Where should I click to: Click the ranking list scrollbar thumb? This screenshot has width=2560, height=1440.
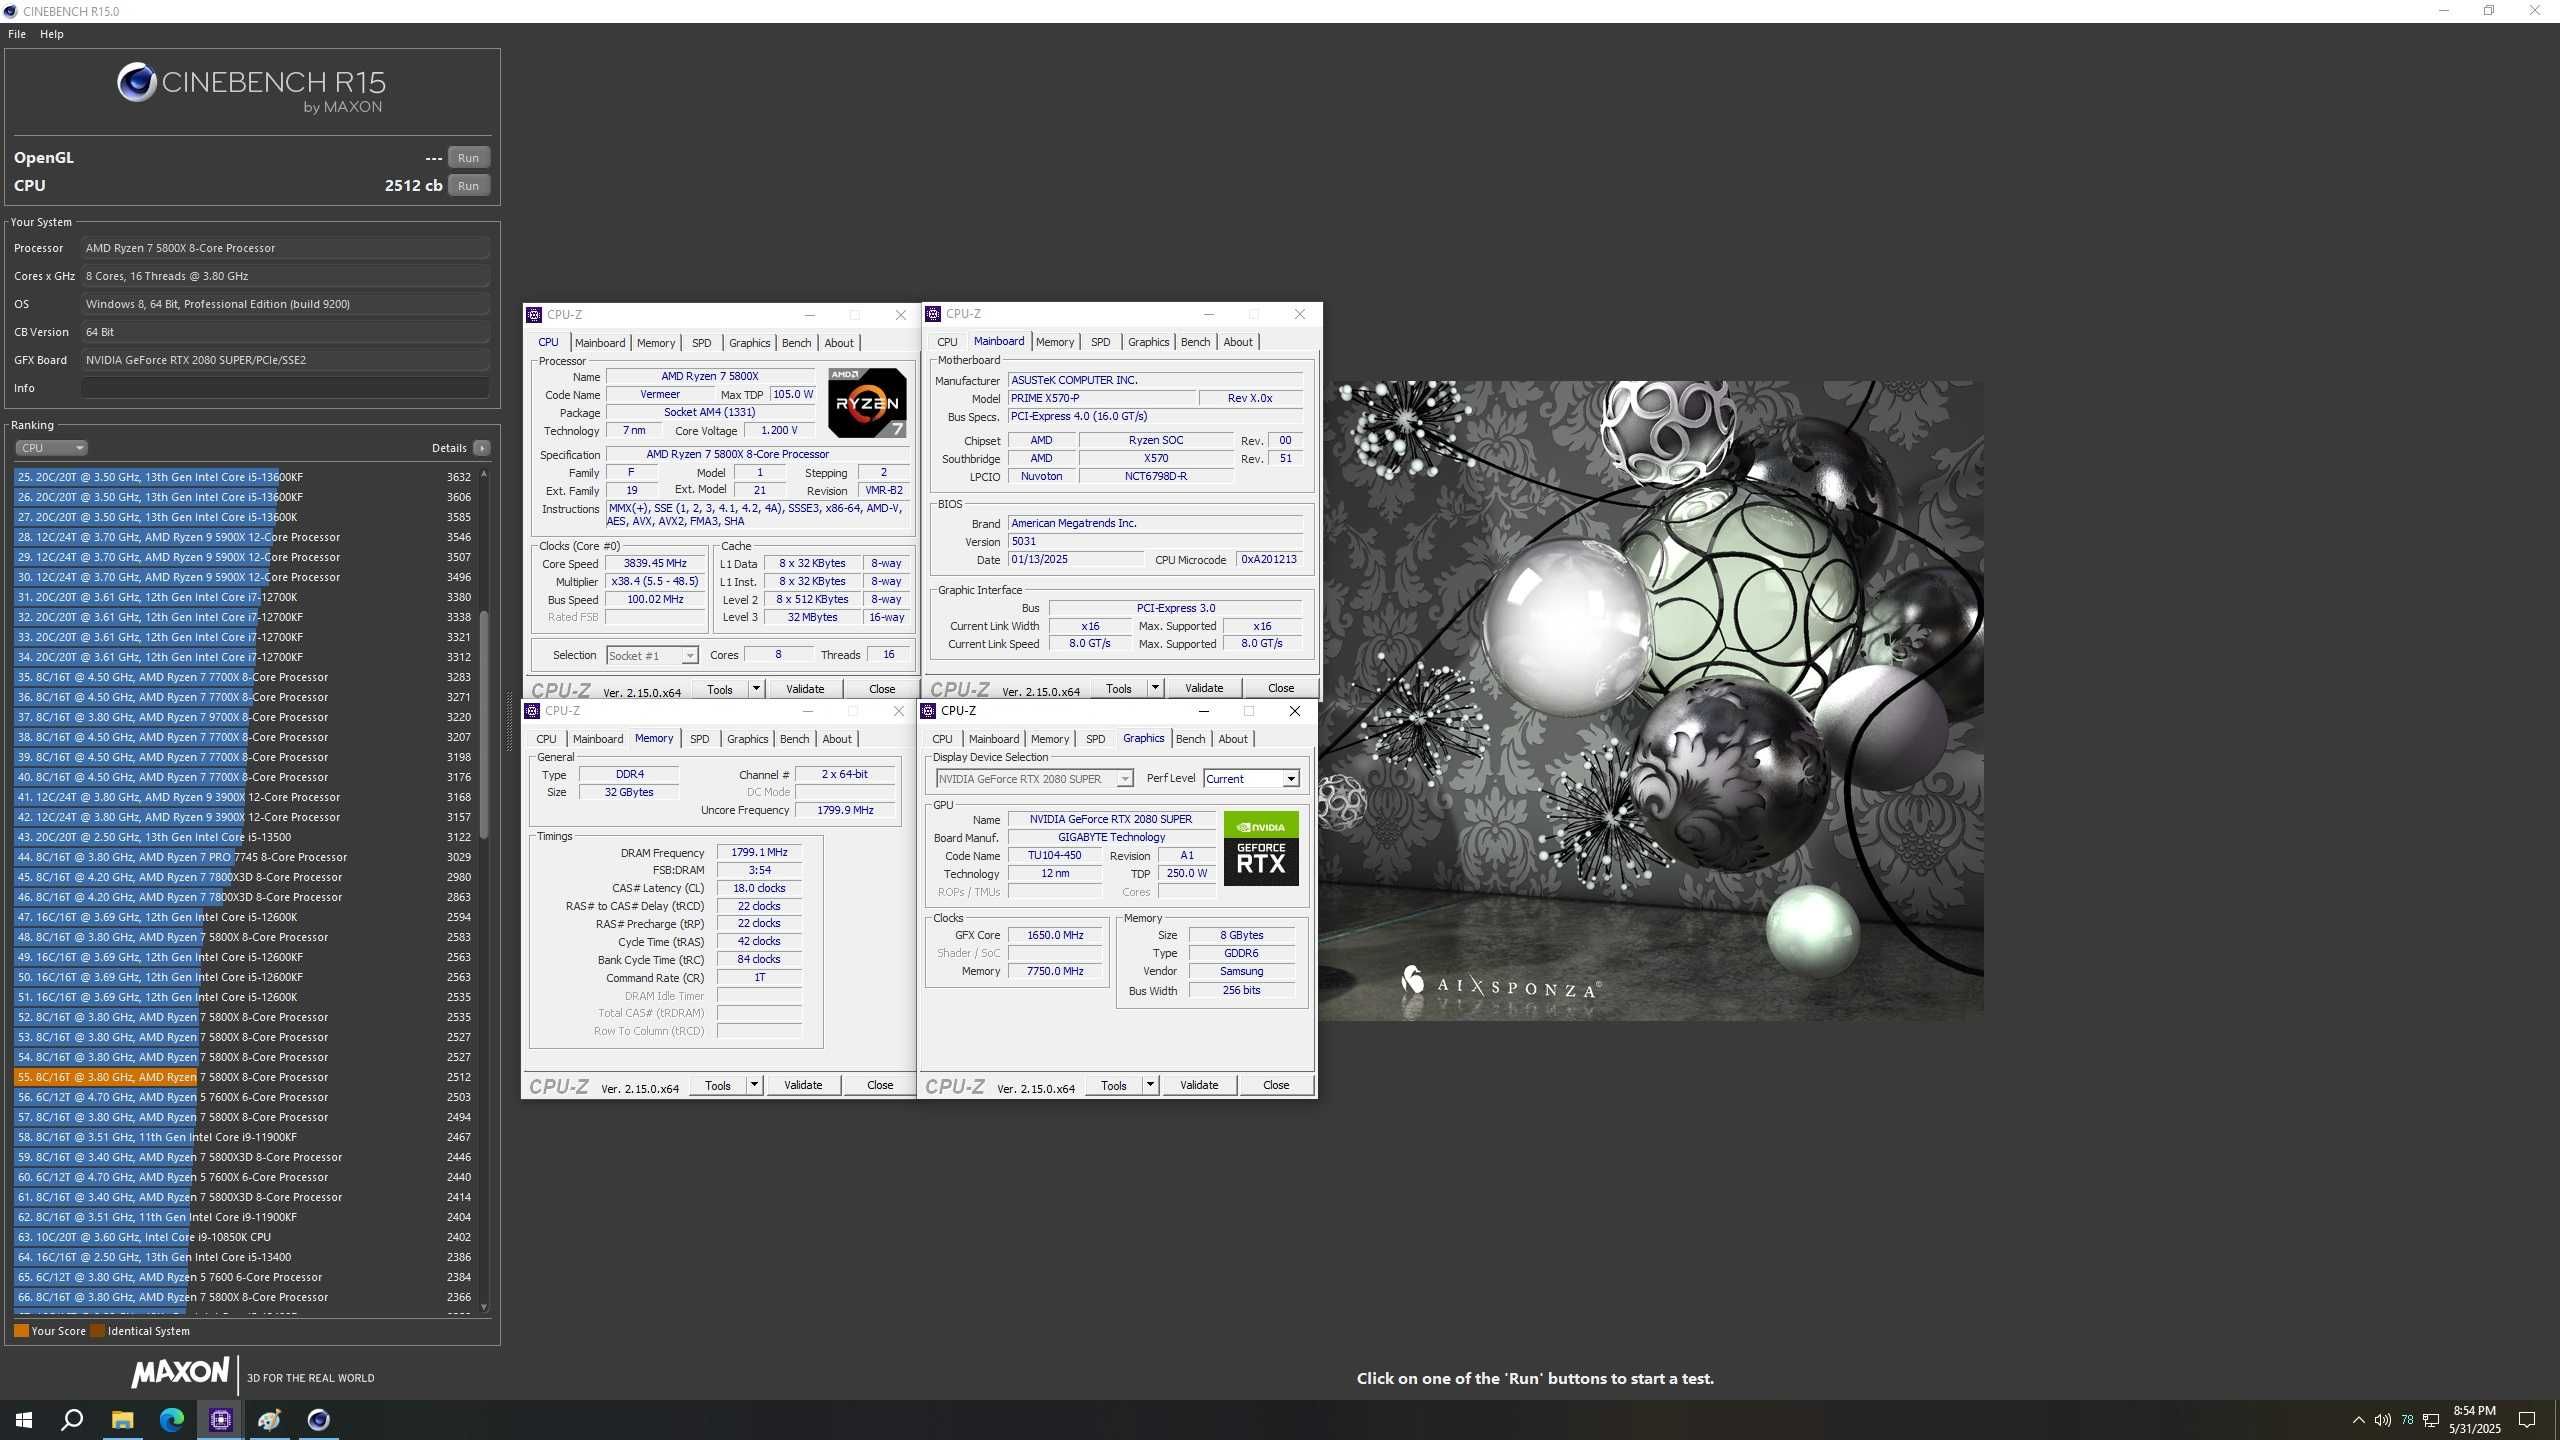(x=484, y=725)
